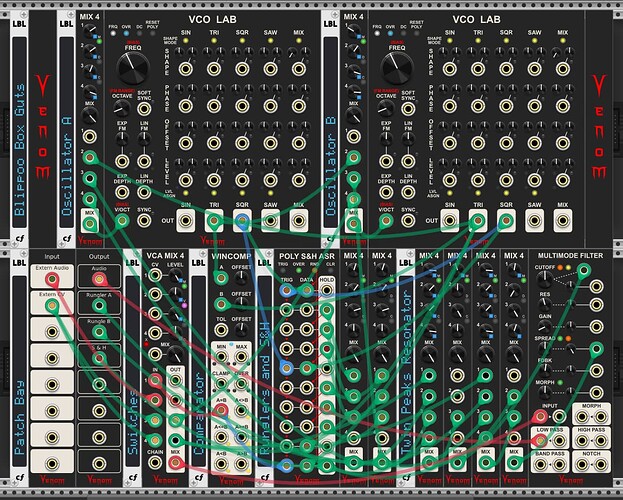Click MIN output jack on WINCOMP
The image size is (623, 500).
(221, 357)
